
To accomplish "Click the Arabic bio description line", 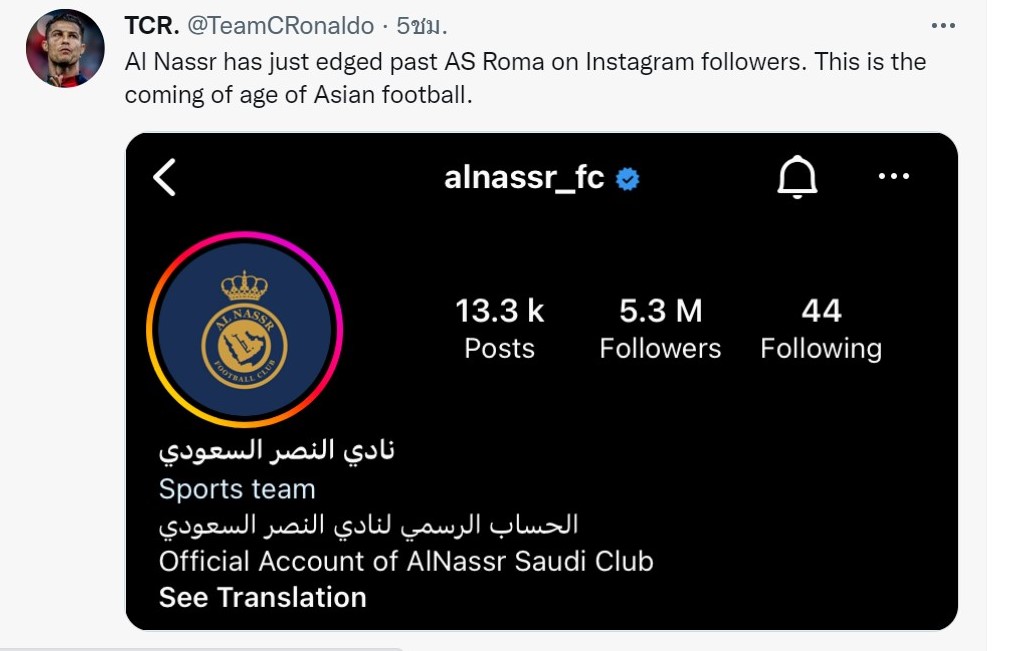I will (x=369, y=525).
